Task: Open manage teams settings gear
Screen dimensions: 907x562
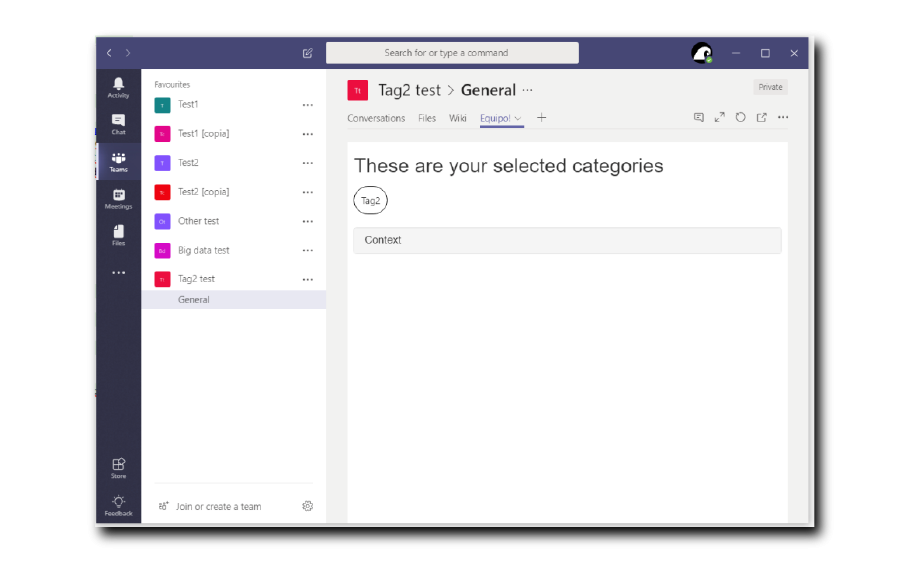Action: click(308, 506)
